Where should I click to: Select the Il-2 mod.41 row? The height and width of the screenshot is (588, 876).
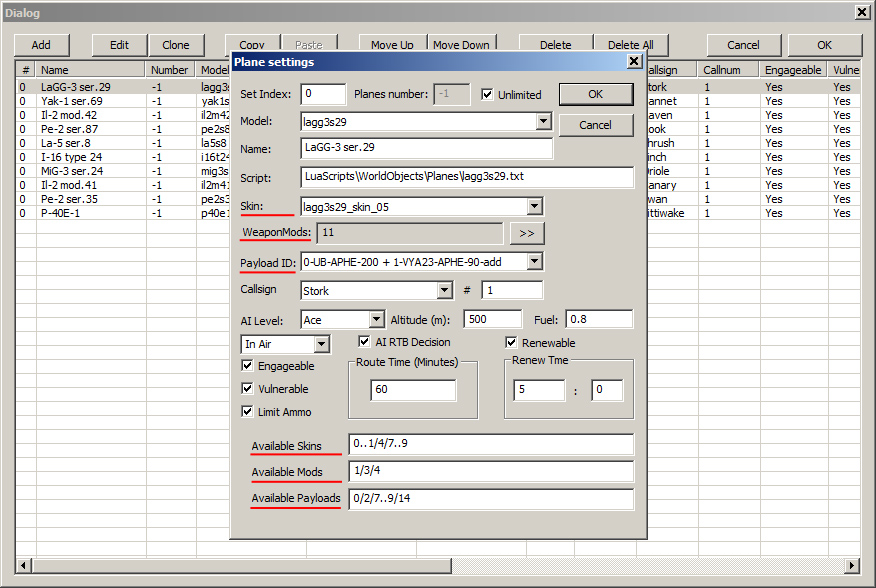(123, 185)
